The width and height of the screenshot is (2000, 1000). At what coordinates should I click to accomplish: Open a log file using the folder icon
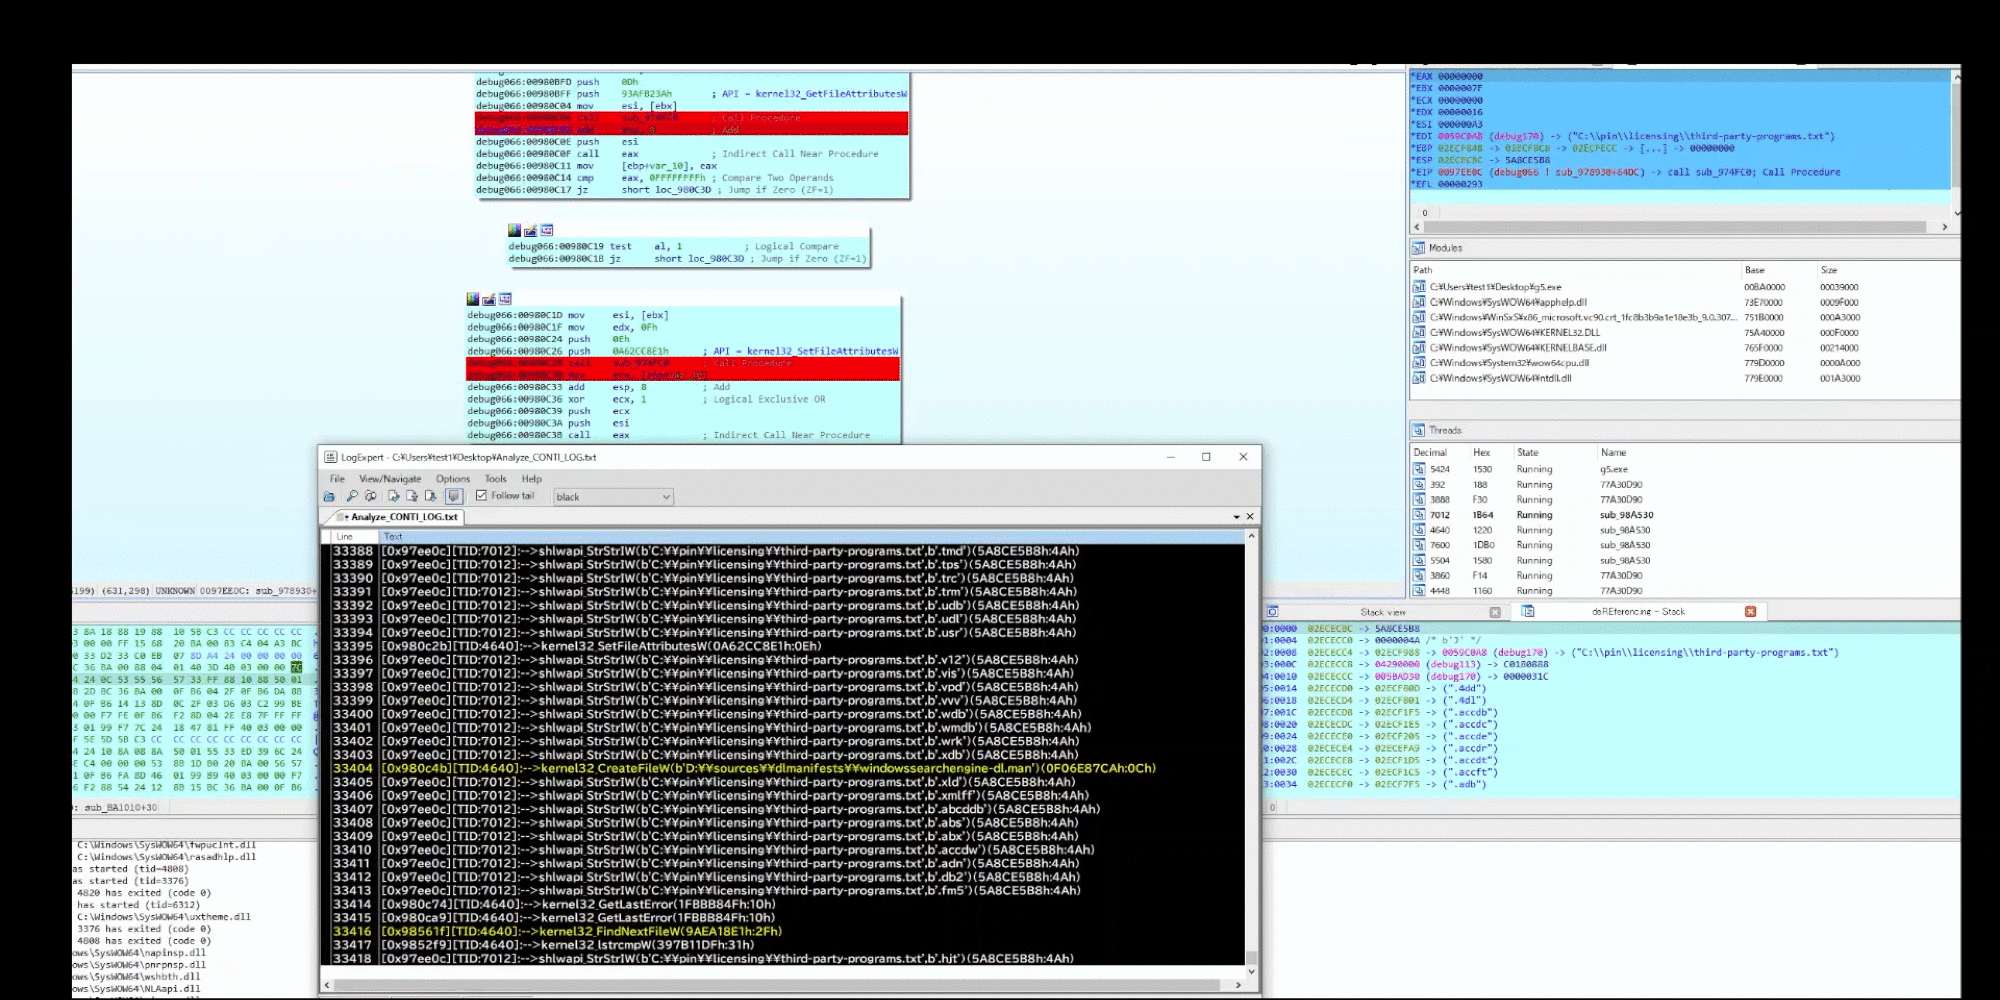coord(331,496)
